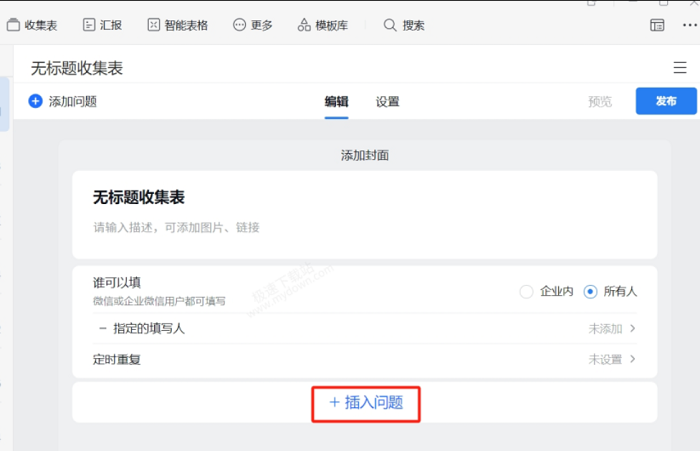Click the layout panel icon at top right
The width and height of the screenshot is (700, 451).
(x=657, y=26)
